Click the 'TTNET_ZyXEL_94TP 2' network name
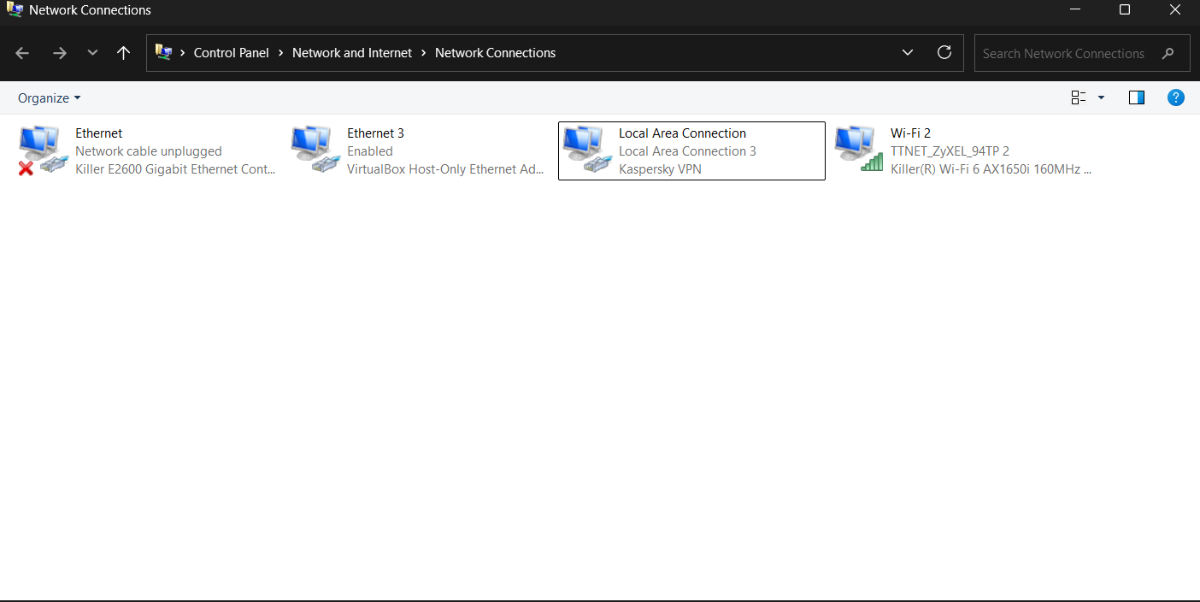The image size is (1200, 602). pyautogui.click(x=950, y=151)
